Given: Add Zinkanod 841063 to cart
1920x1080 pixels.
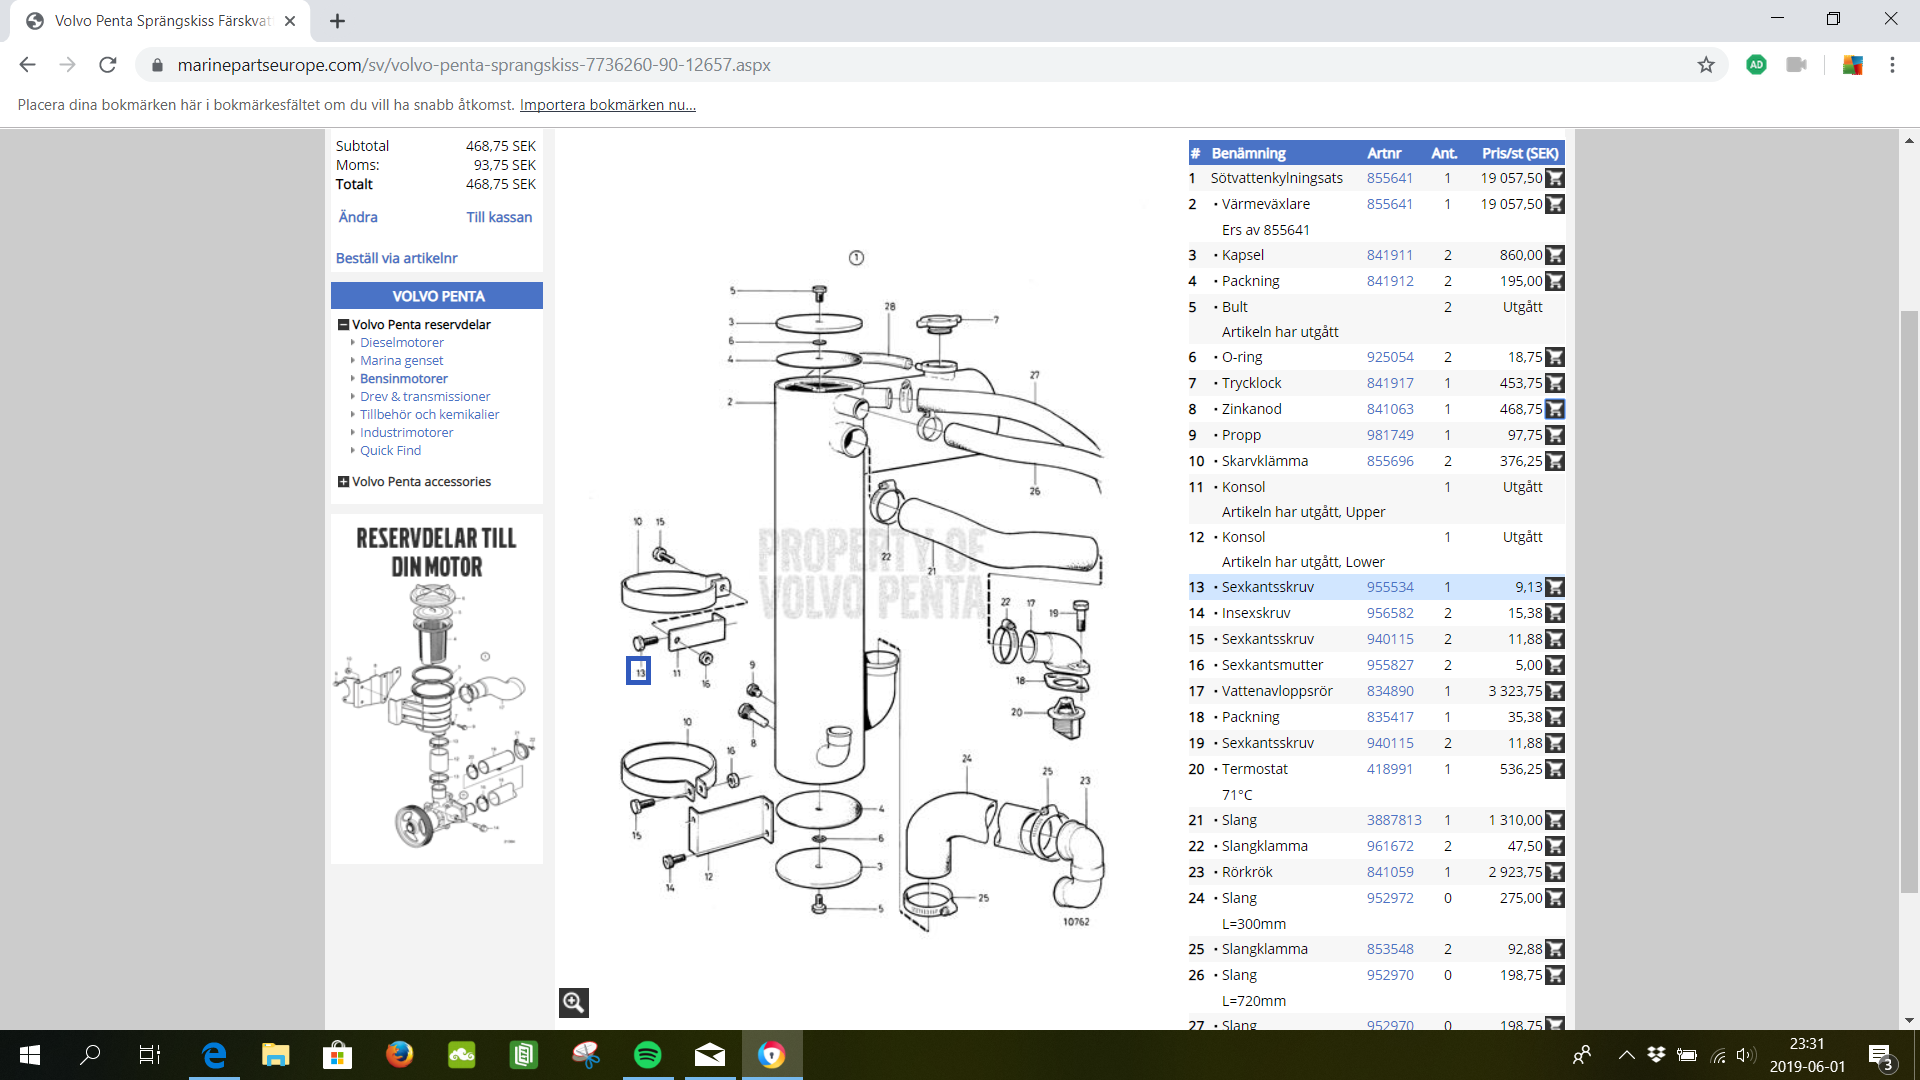Looking at the screenshot, I should (x=1555, y=409).
